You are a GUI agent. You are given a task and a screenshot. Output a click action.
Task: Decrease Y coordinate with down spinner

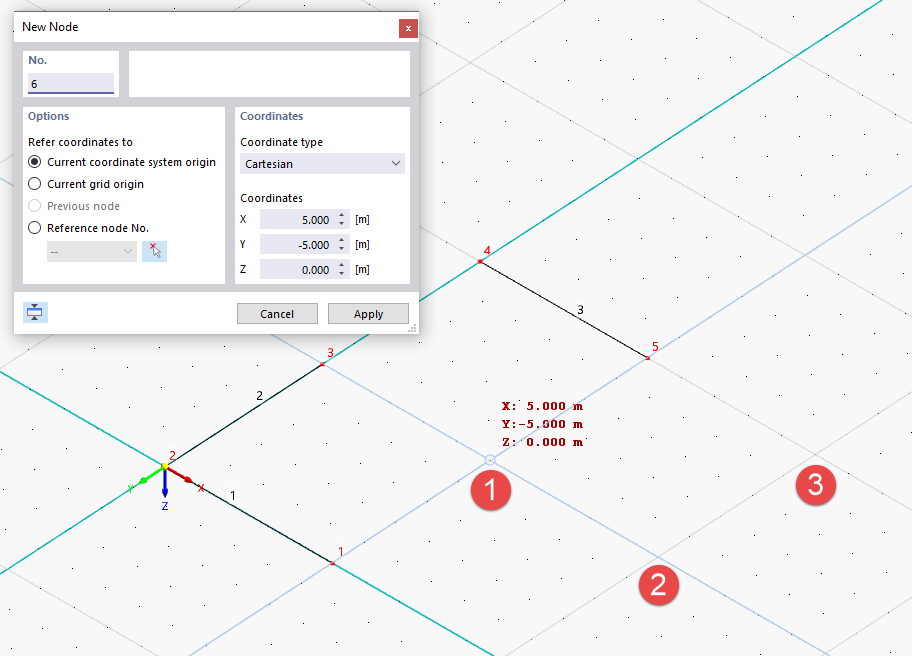point(341,249)
